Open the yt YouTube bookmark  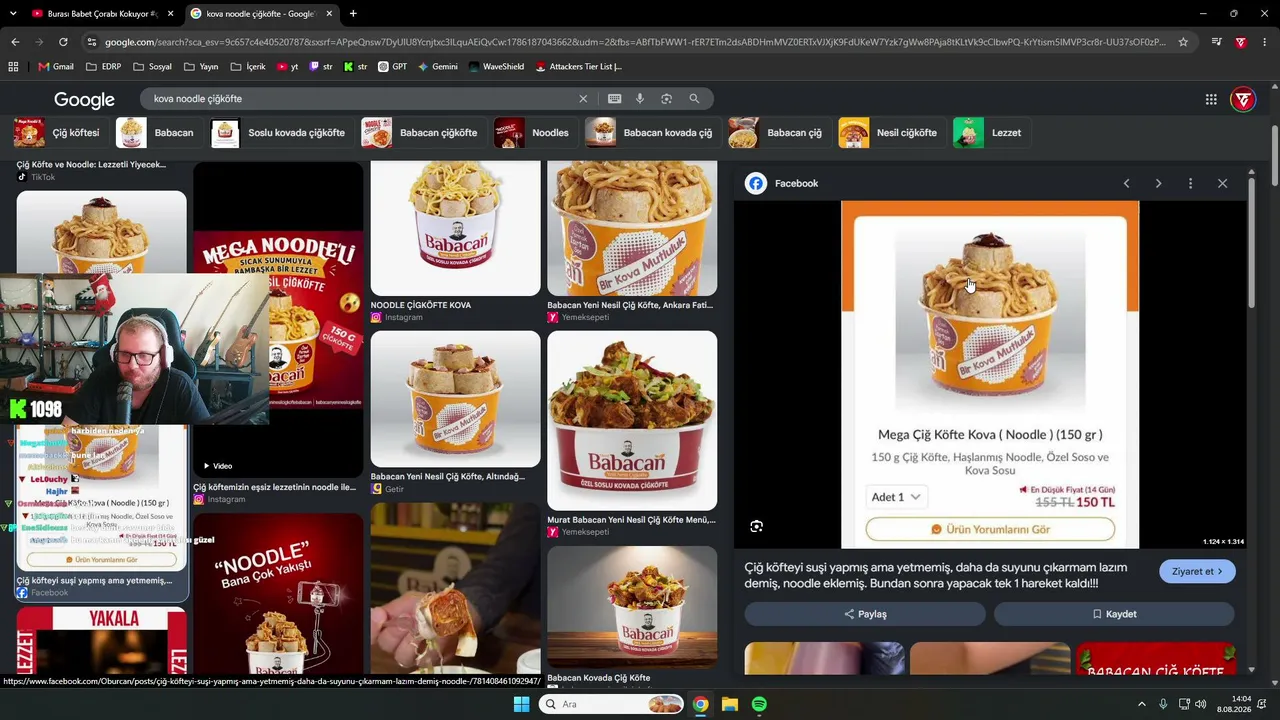287,67
